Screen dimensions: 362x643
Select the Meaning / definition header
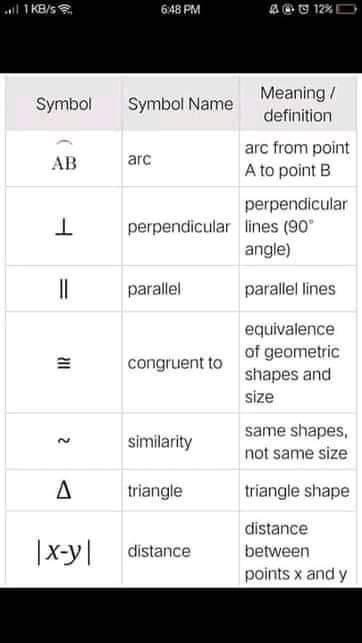click(x=298, y=105)
